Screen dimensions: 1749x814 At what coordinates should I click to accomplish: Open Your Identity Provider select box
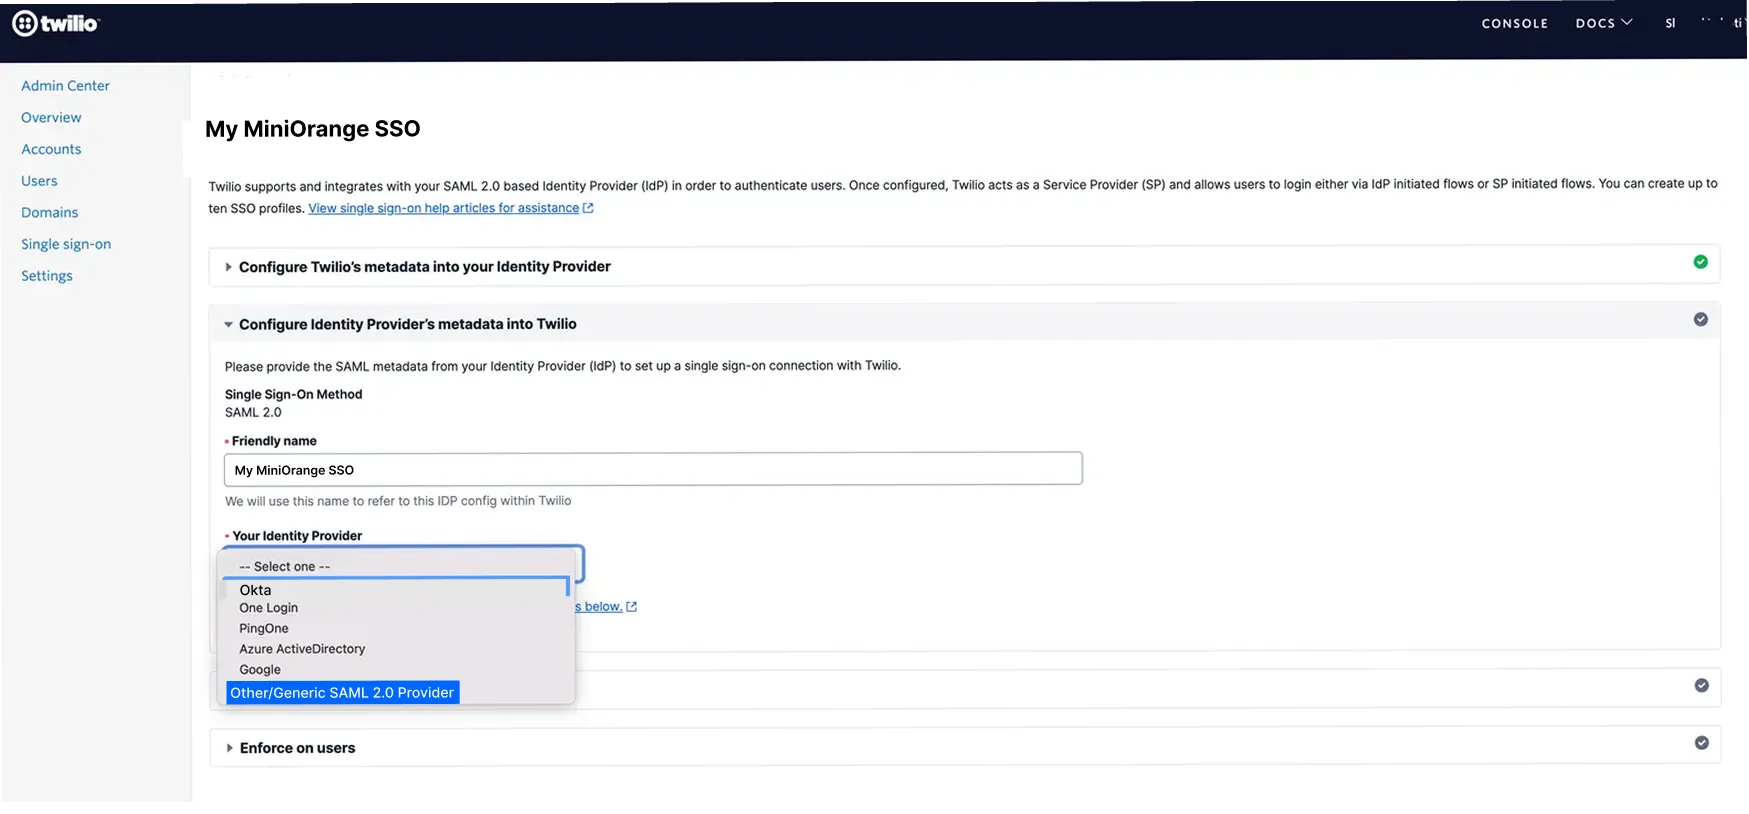(402, 565)
